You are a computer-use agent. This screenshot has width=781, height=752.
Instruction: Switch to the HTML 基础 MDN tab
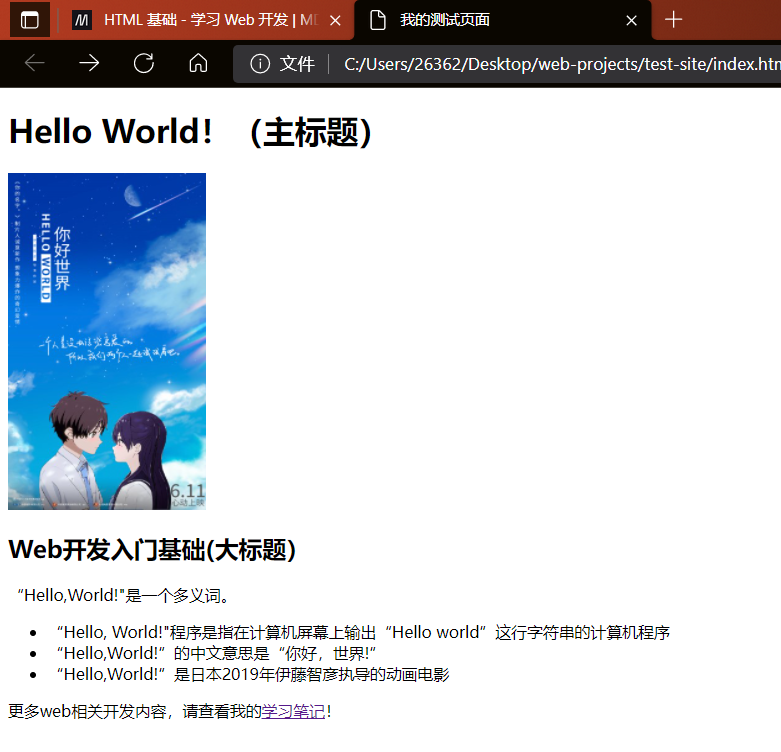click(207, 20)
